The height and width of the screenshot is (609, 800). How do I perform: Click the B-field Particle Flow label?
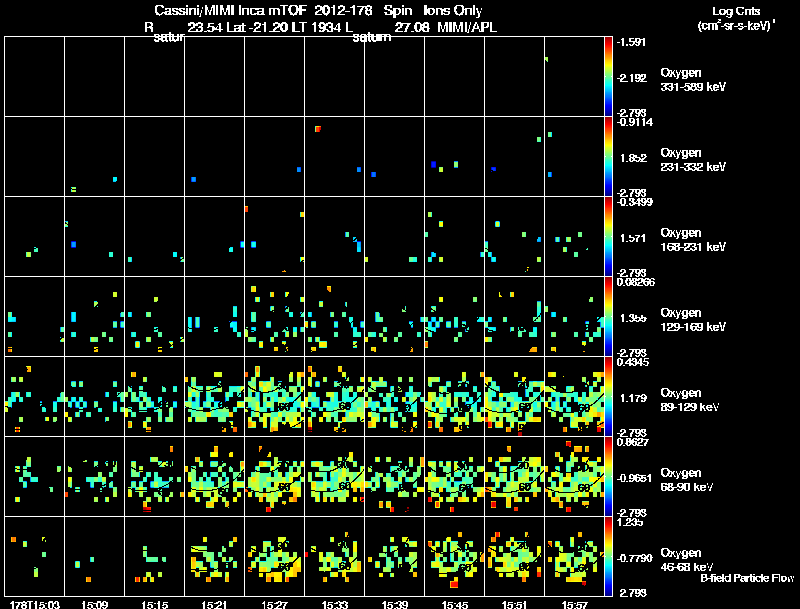coord(747,578)
